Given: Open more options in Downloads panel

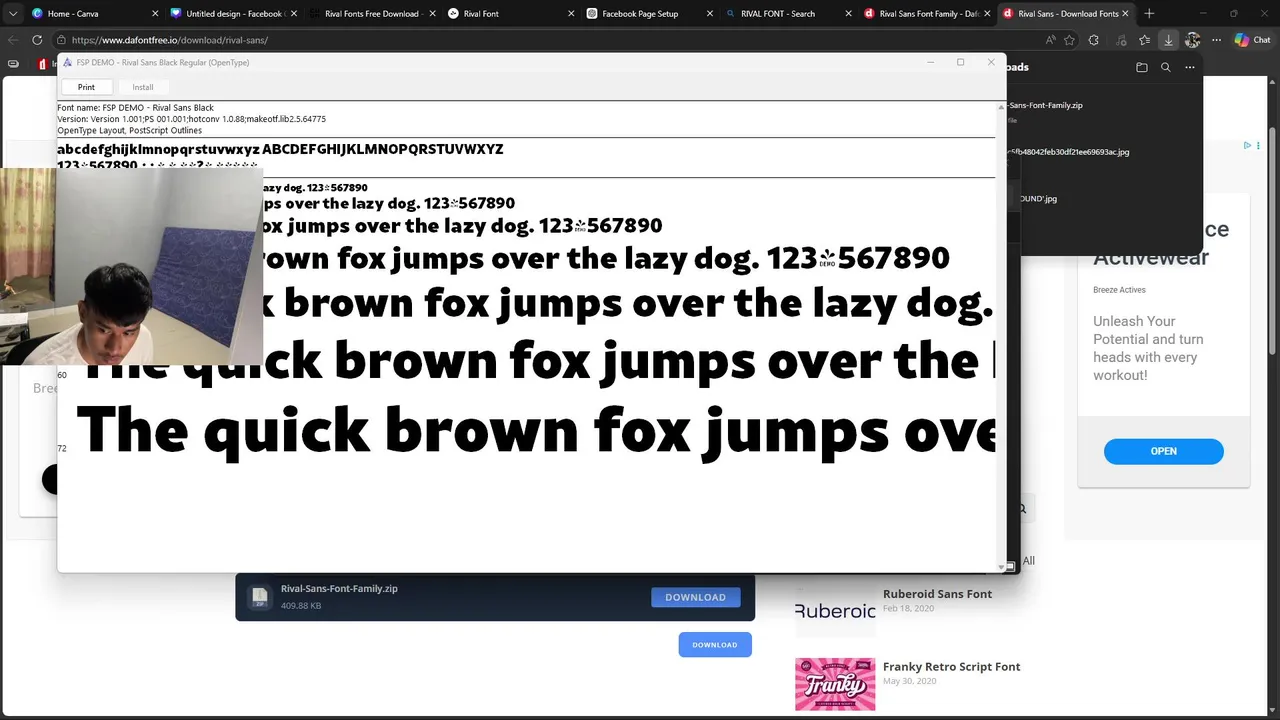Looking at the screenshot, I should tap(1190, 67).
